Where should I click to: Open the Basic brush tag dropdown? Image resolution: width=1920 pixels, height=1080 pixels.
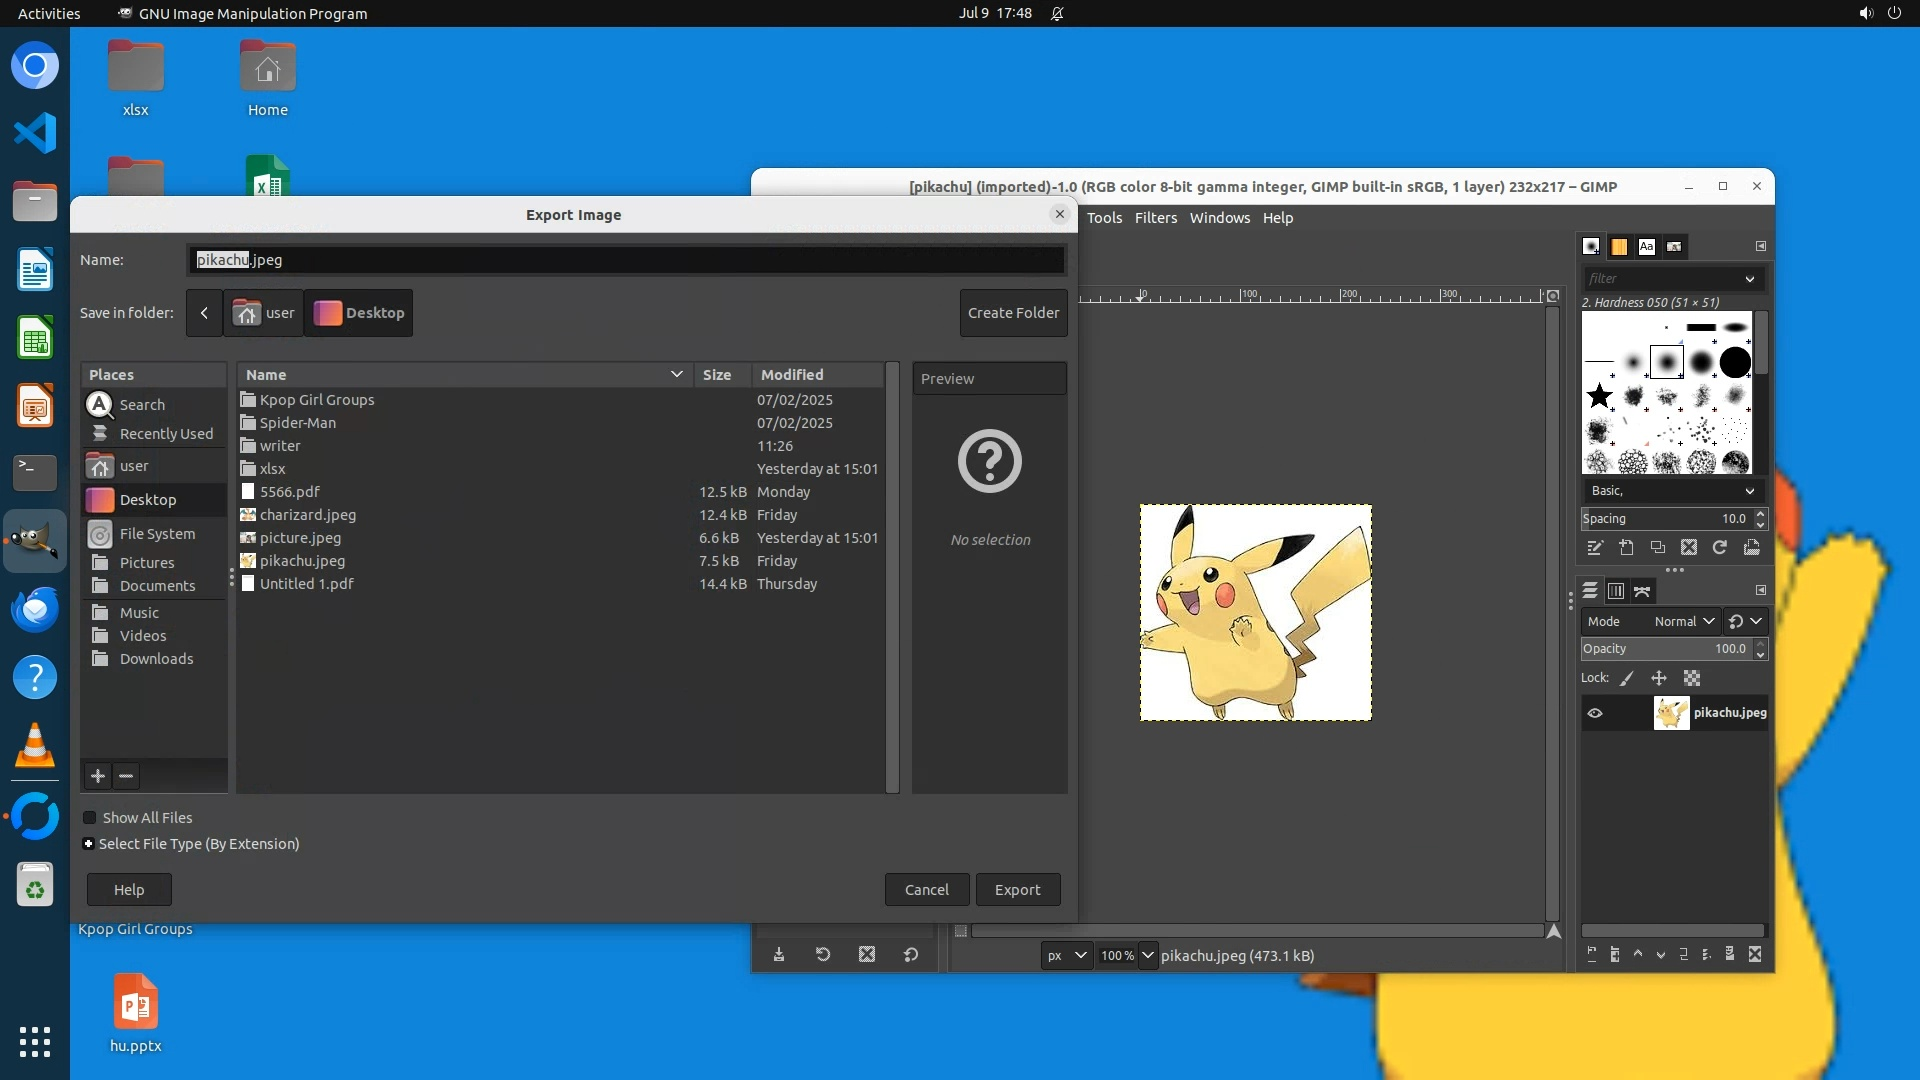[1672, 490]
